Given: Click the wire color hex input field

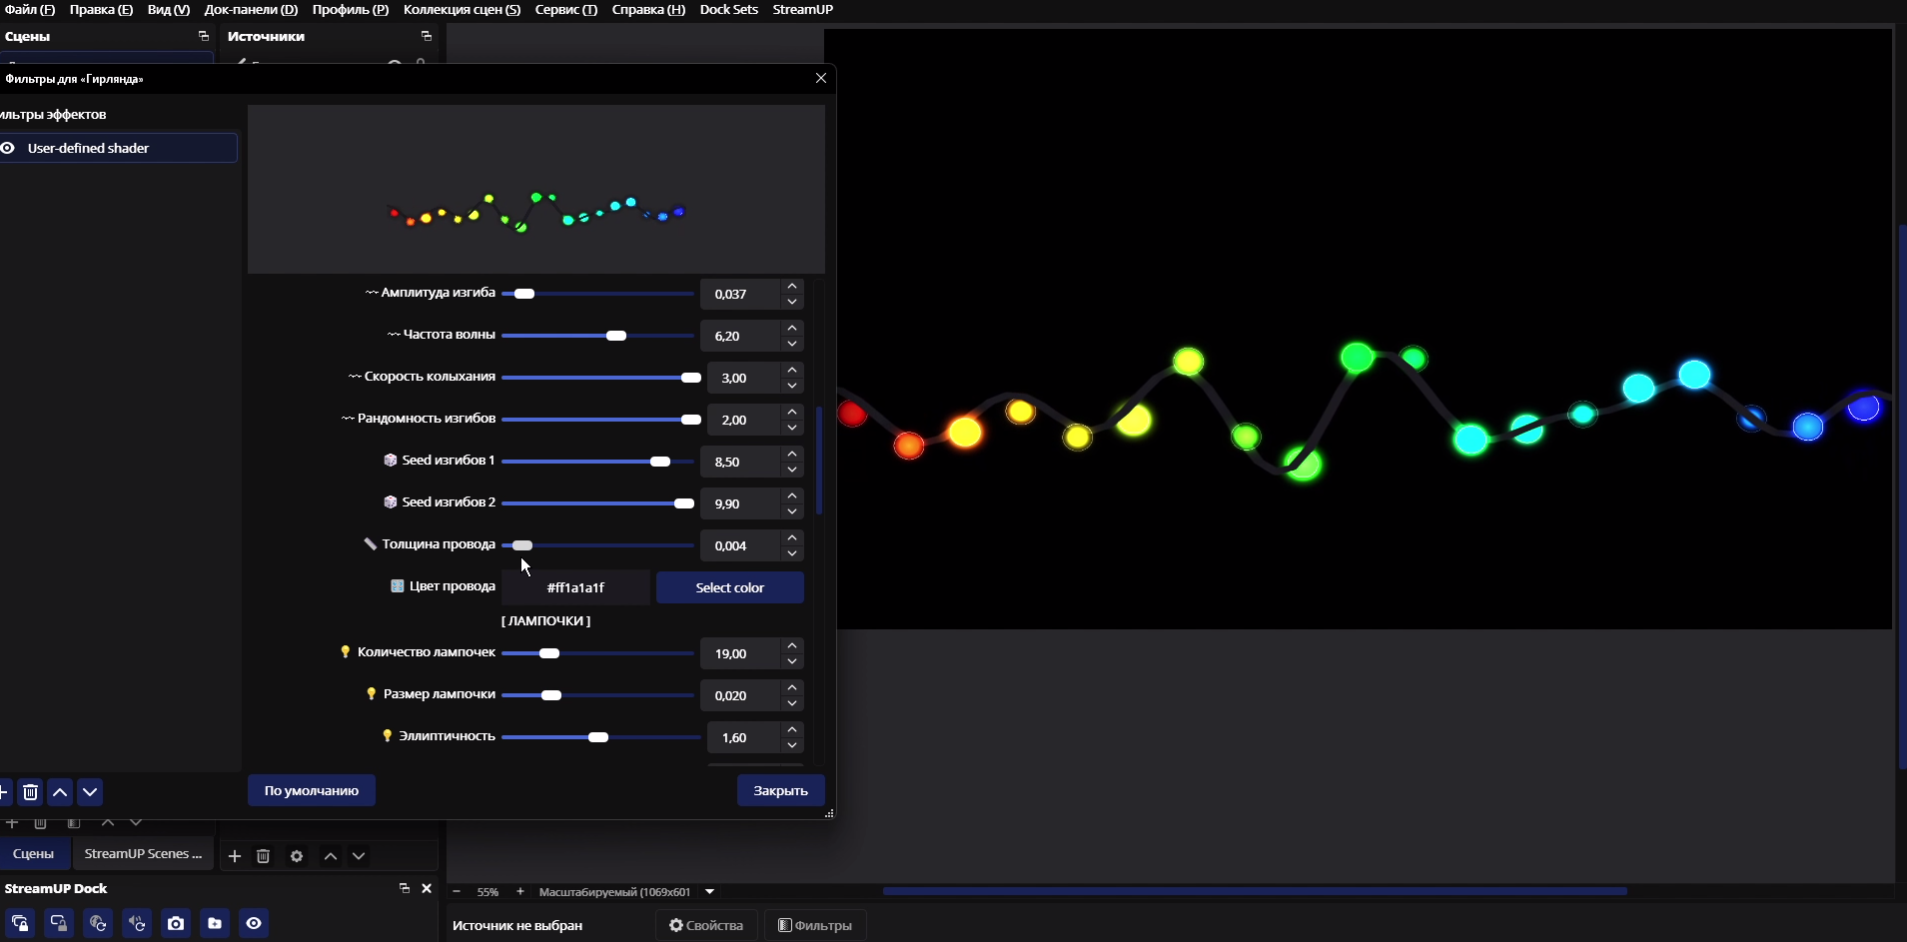Looking at the screenshot, I should tap(575, 588).
